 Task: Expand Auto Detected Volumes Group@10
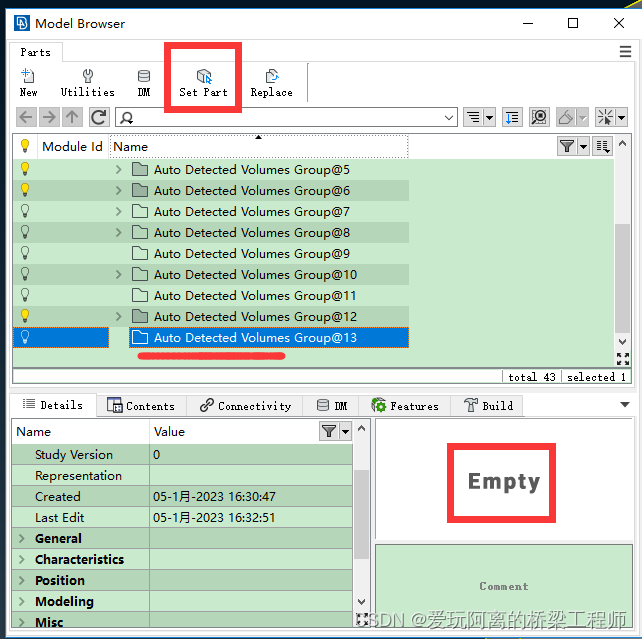(119, 274)
